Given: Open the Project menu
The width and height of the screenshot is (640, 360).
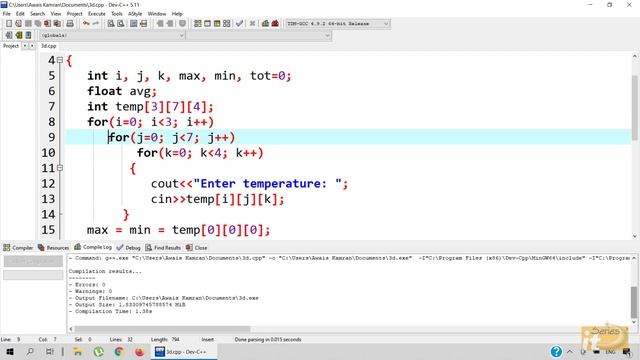Looking at the screenshot, I should click(74, 14).
